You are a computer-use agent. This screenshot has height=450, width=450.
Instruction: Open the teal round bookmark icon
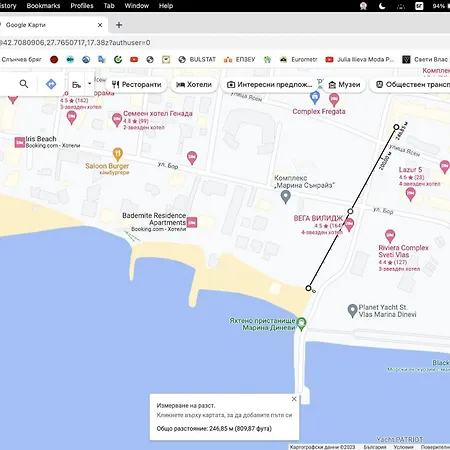click(70, 60)
